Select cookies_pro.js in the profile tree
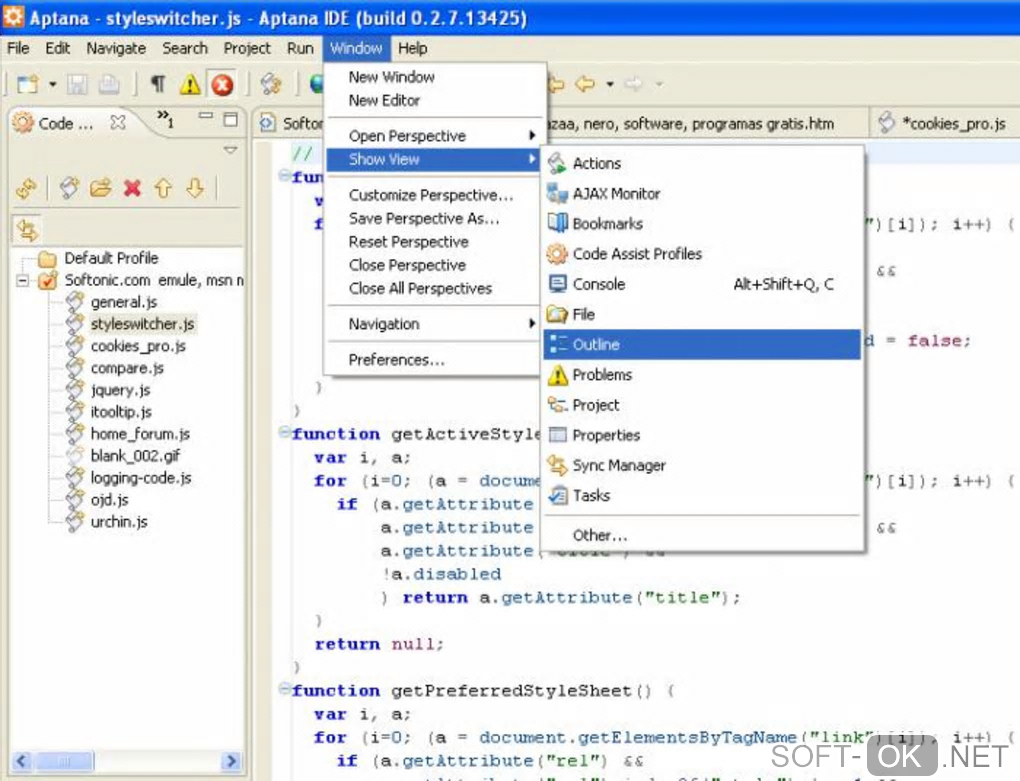The image size is (1020, 781). point(138,346)
